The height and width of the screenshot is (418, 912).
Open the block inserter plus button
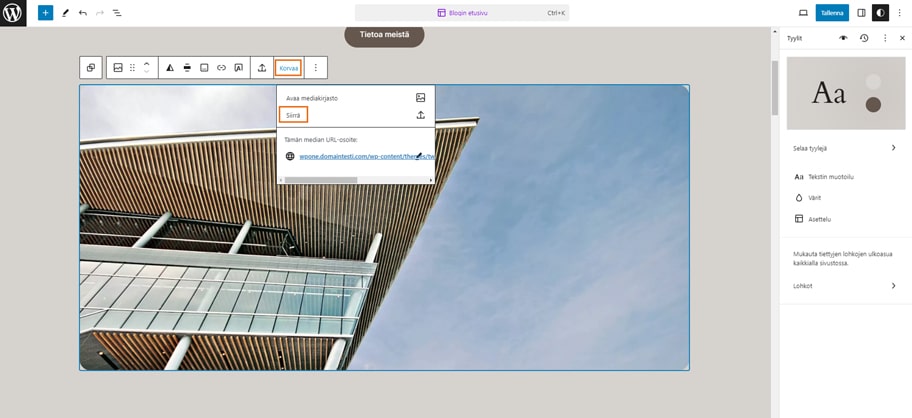pos(45,13)
